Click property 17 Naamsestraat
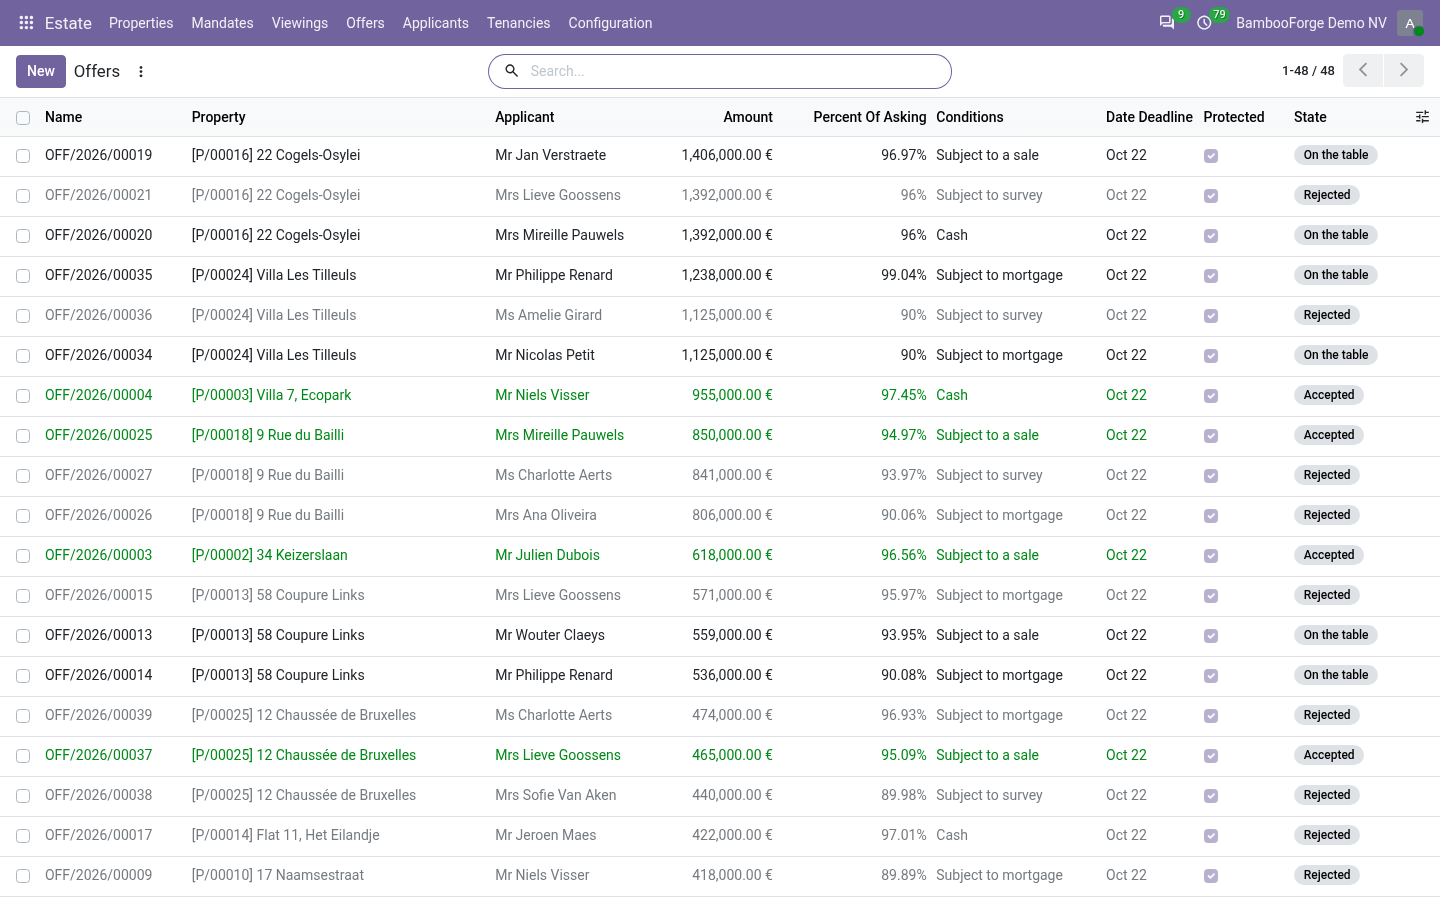1440x900 pixels. coord(278,875)
